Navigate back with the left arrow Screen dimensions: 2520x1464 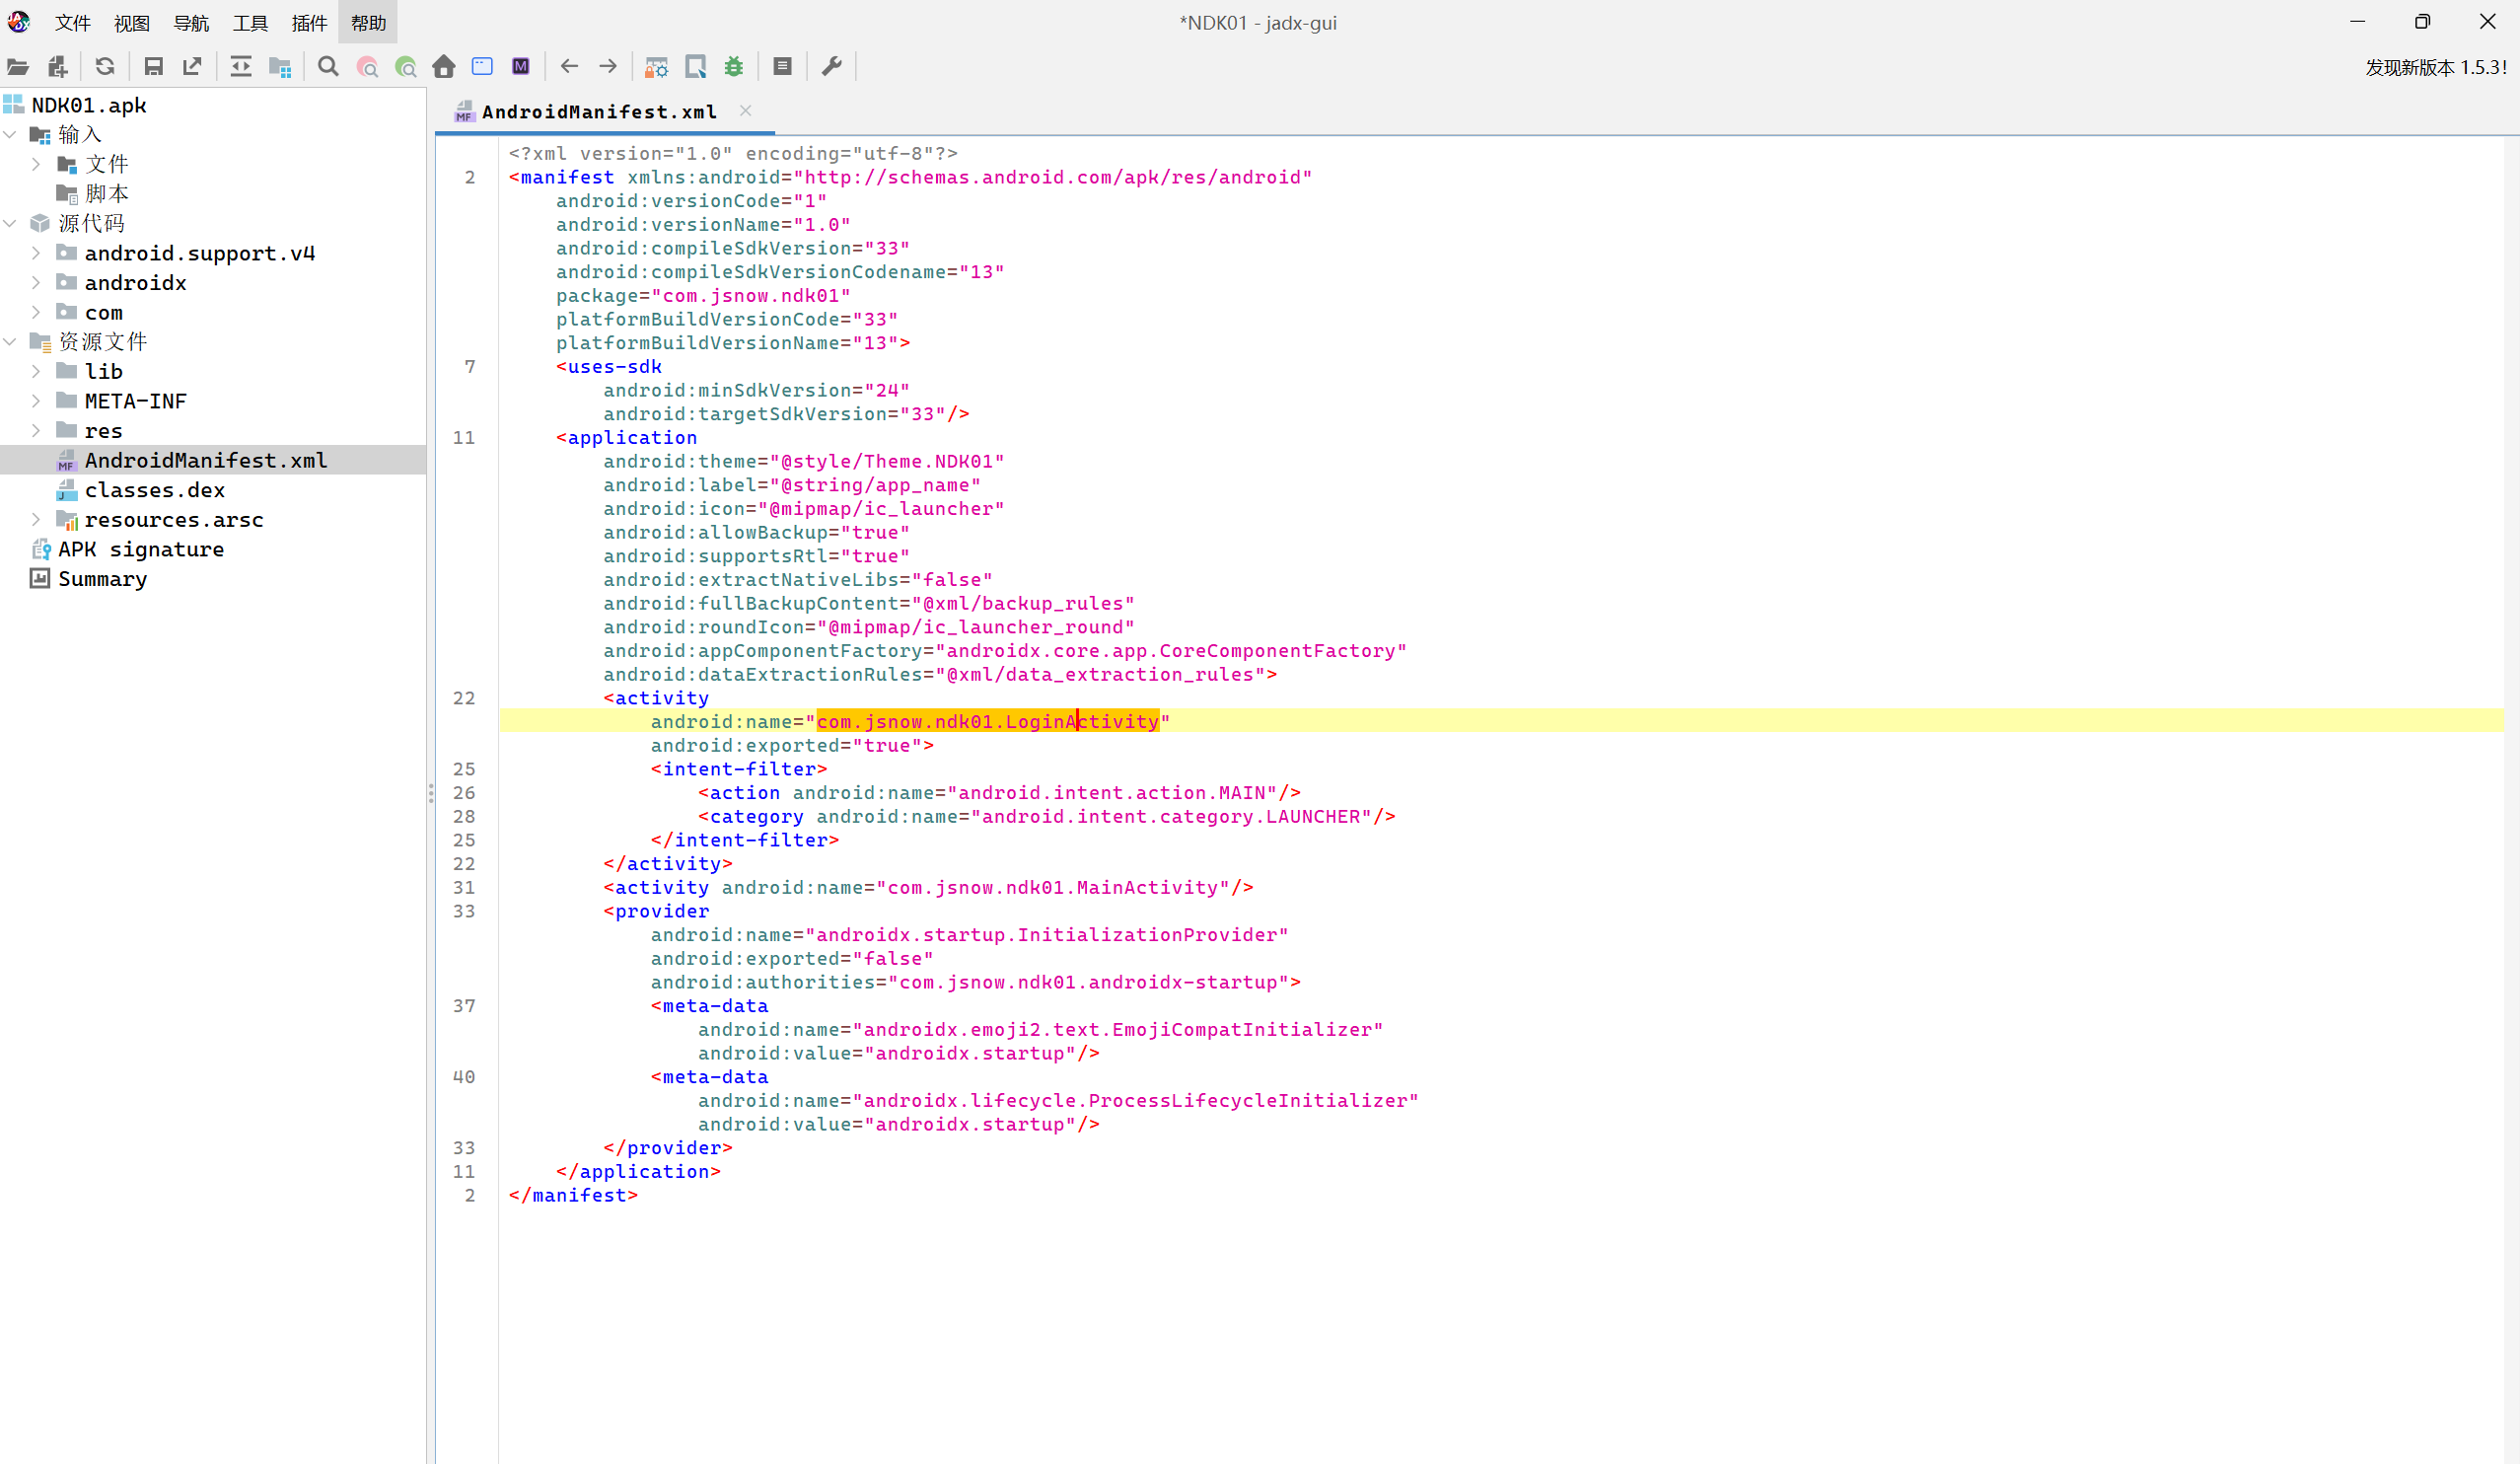[x=569, y=67]
